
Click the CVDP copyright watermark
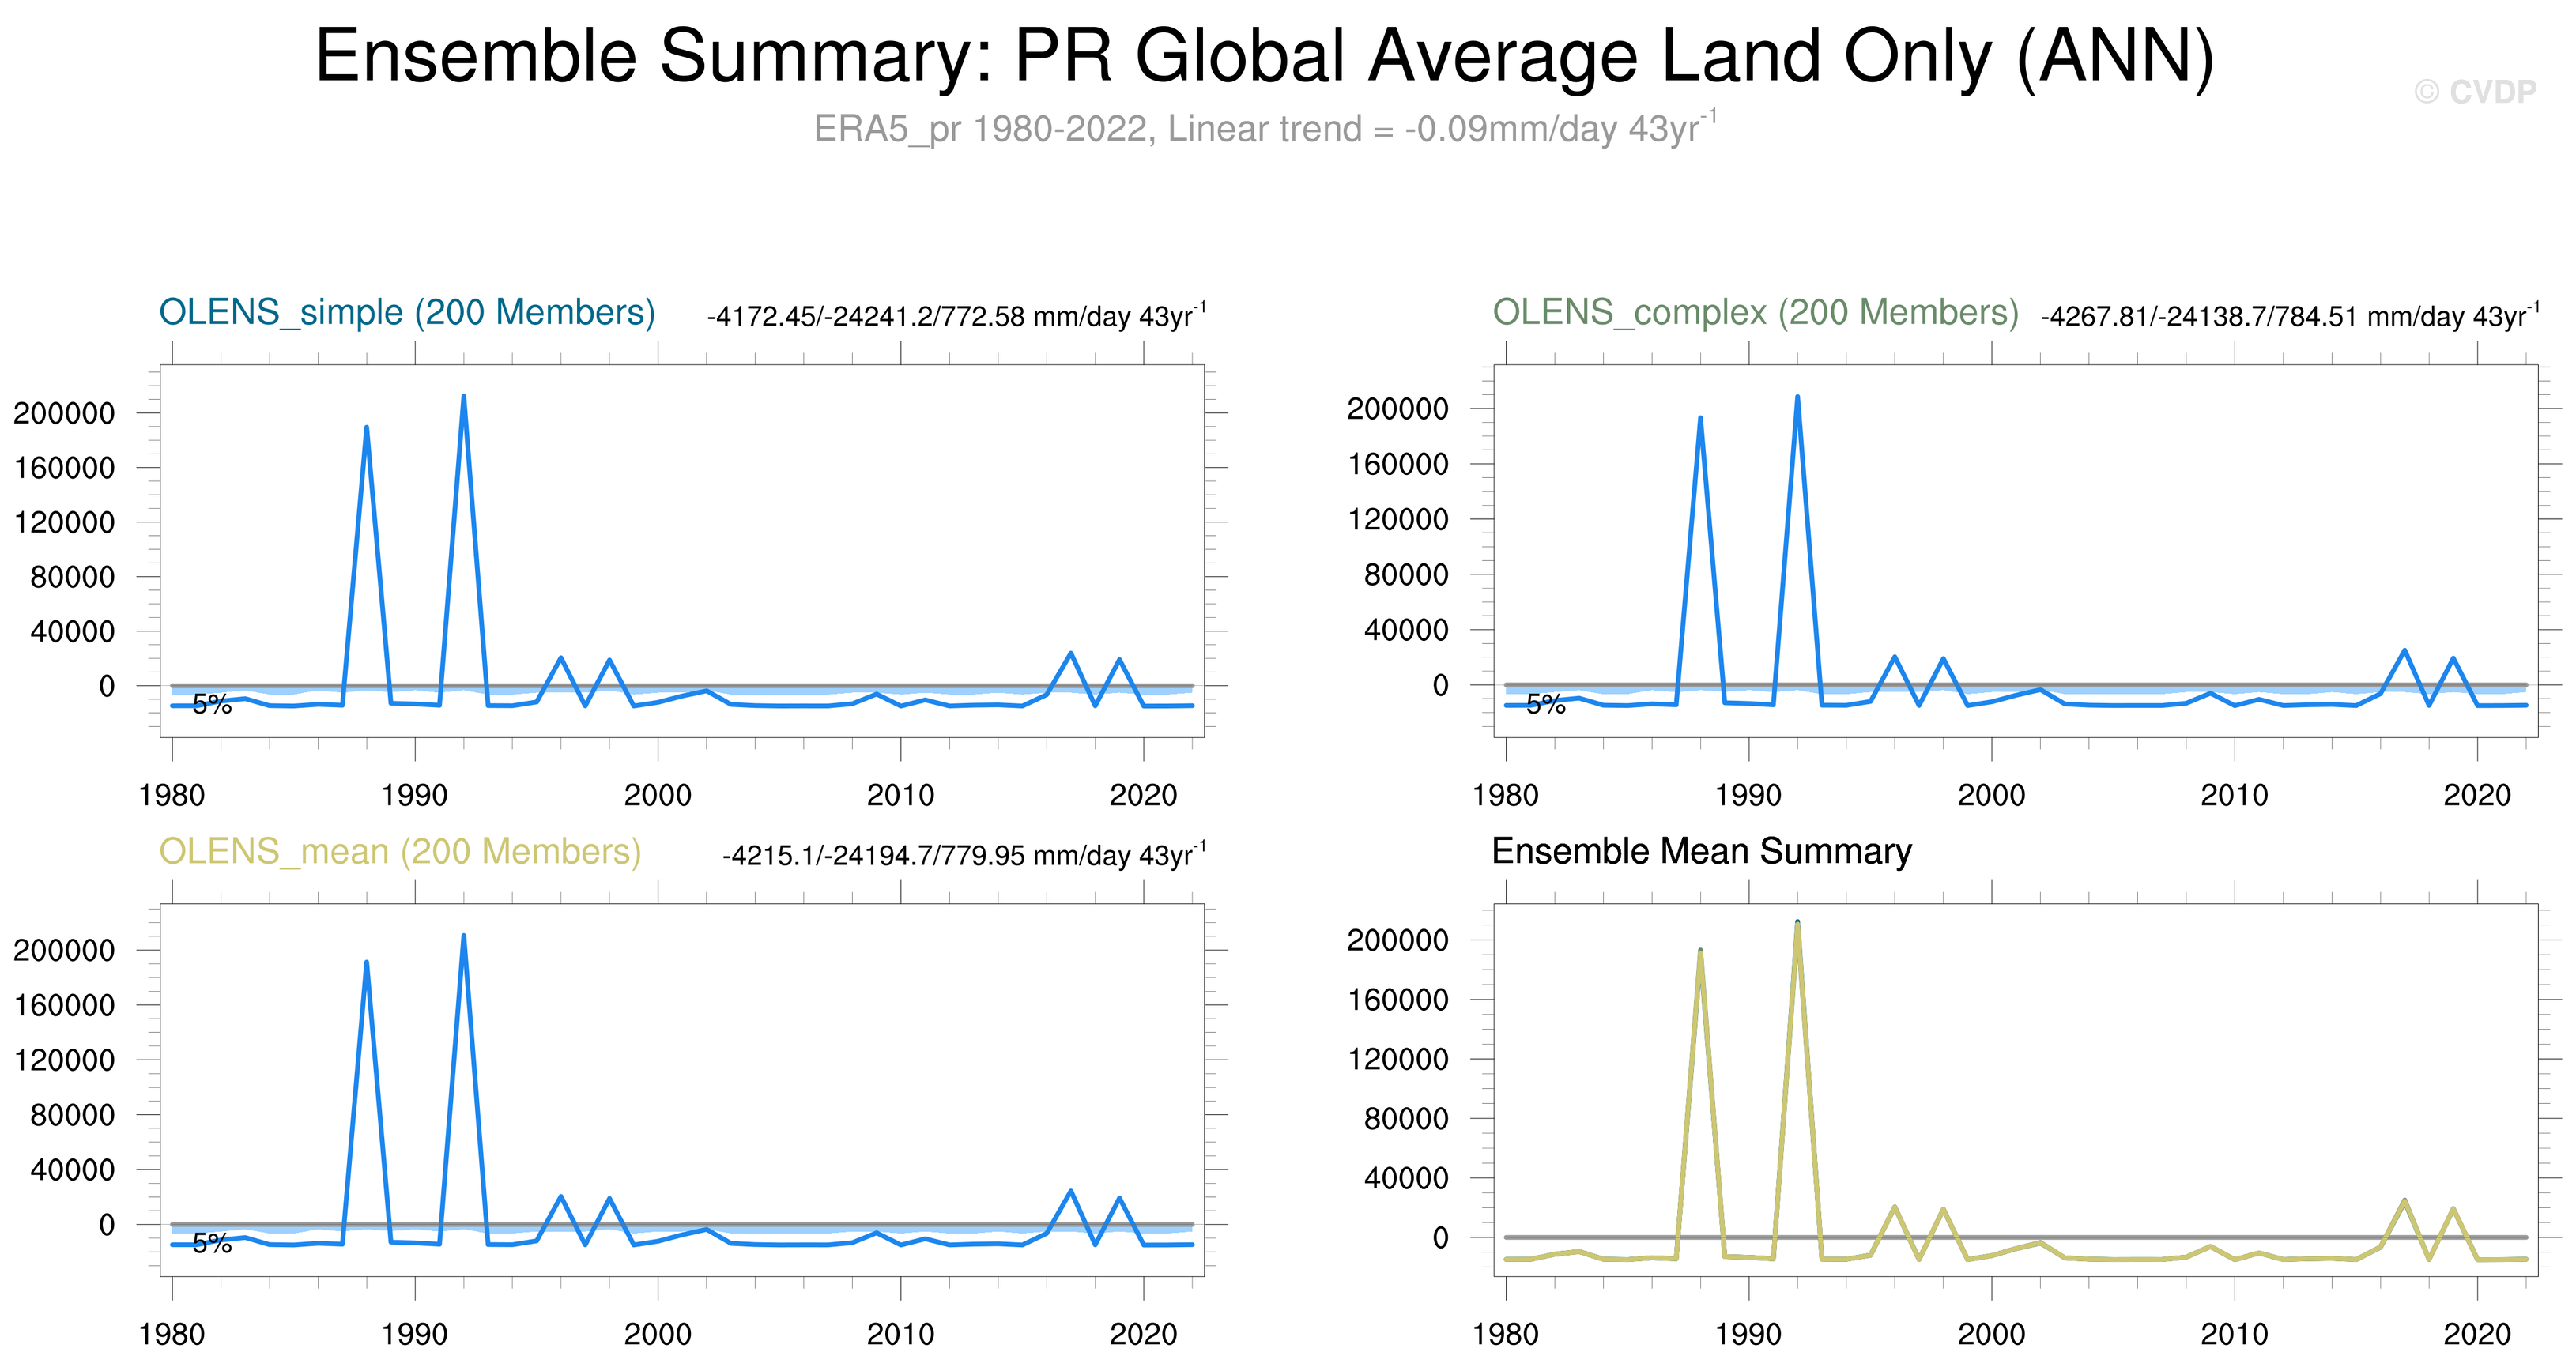point(2474,92)
